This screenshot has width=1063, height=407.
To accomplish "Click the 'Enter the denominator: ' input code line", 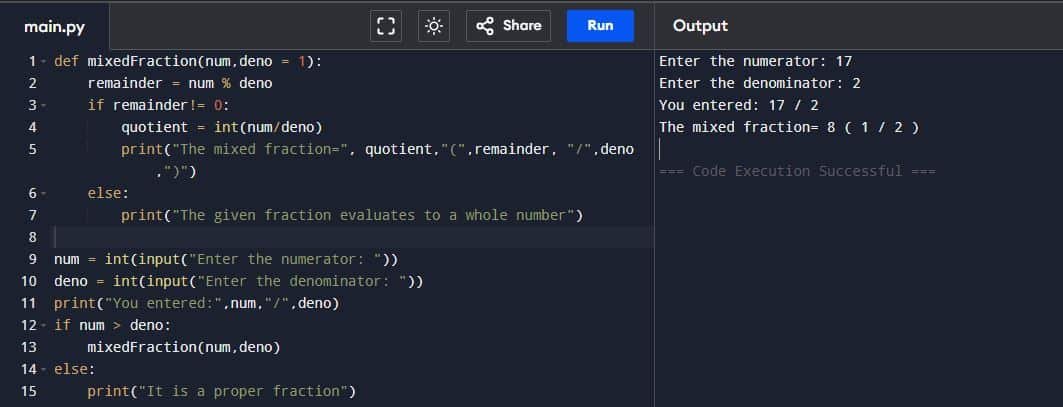I will pyautogui.click(x=239, y=282).
